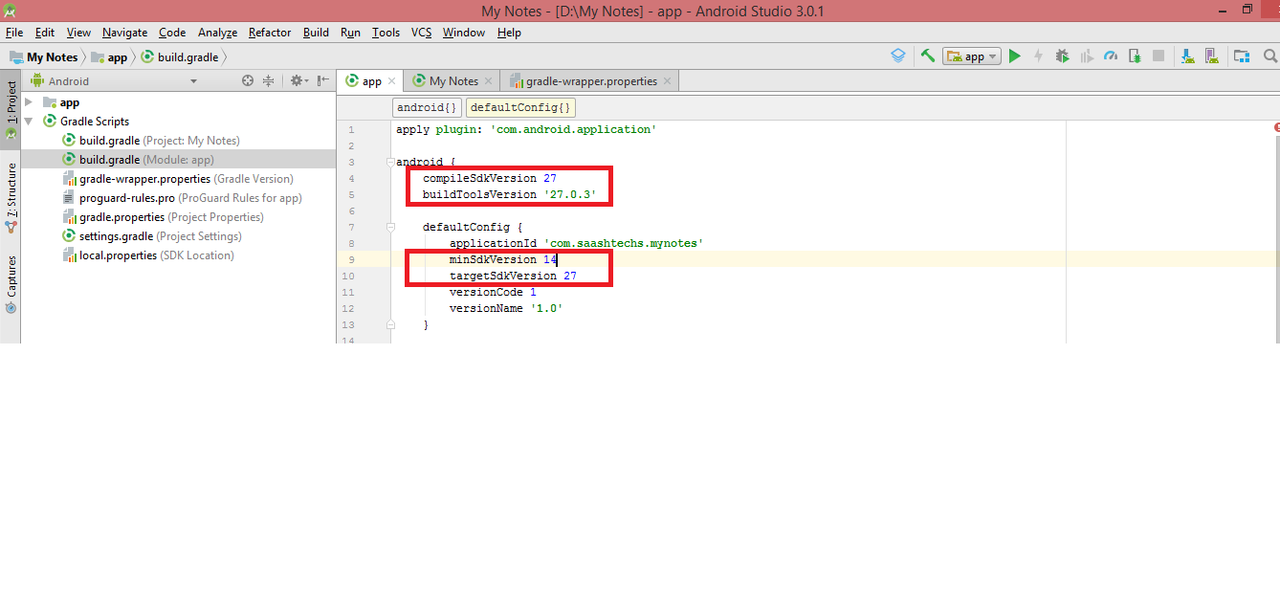Collapse the Gradle Scripts tree node

(29, 121)
